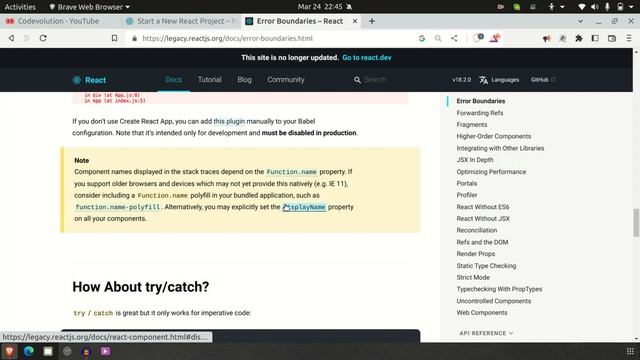
Task: Click the volume icon in the top bar
Action: (595, 7)
